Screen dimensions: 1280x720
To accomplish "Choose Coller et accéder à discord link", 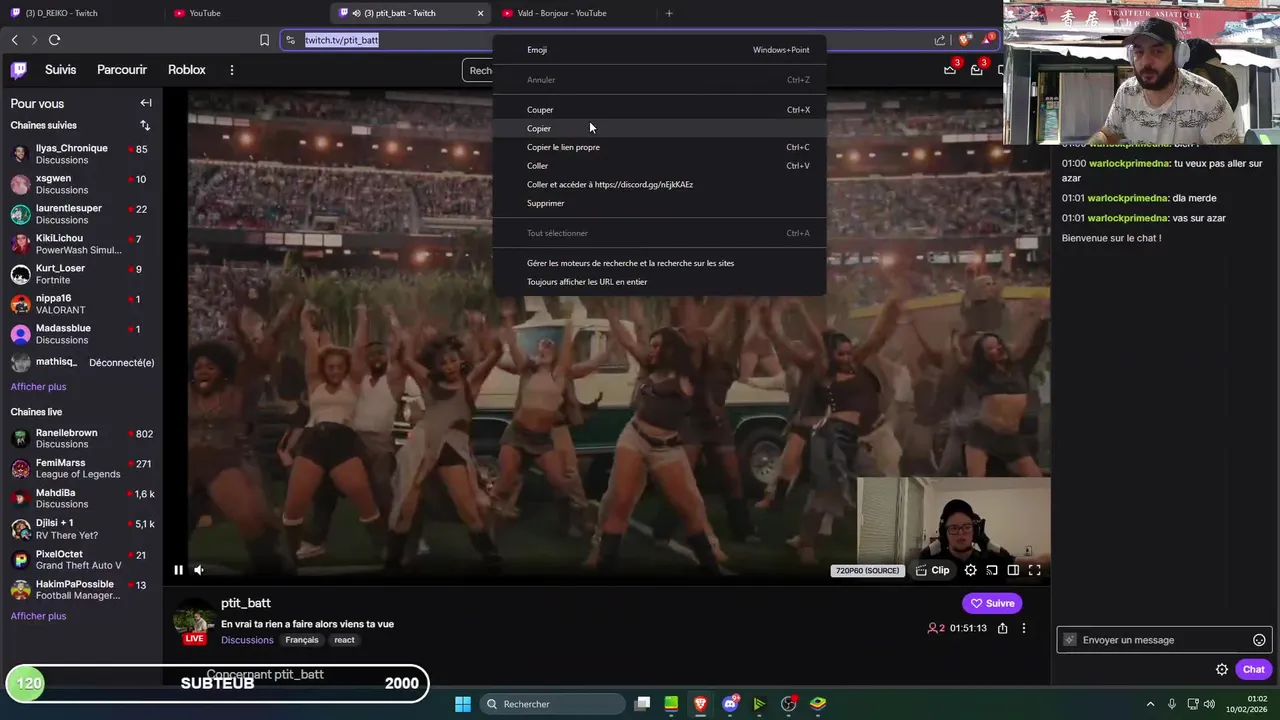I will (660, 184).
